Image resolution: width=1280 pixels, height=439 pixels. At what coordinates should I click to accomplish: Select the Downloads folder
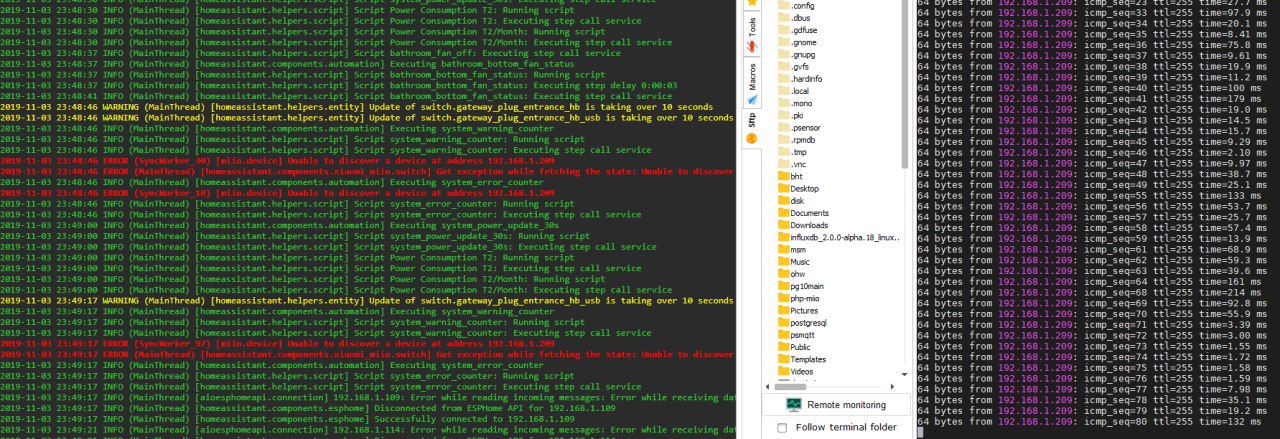click(803, 225)
